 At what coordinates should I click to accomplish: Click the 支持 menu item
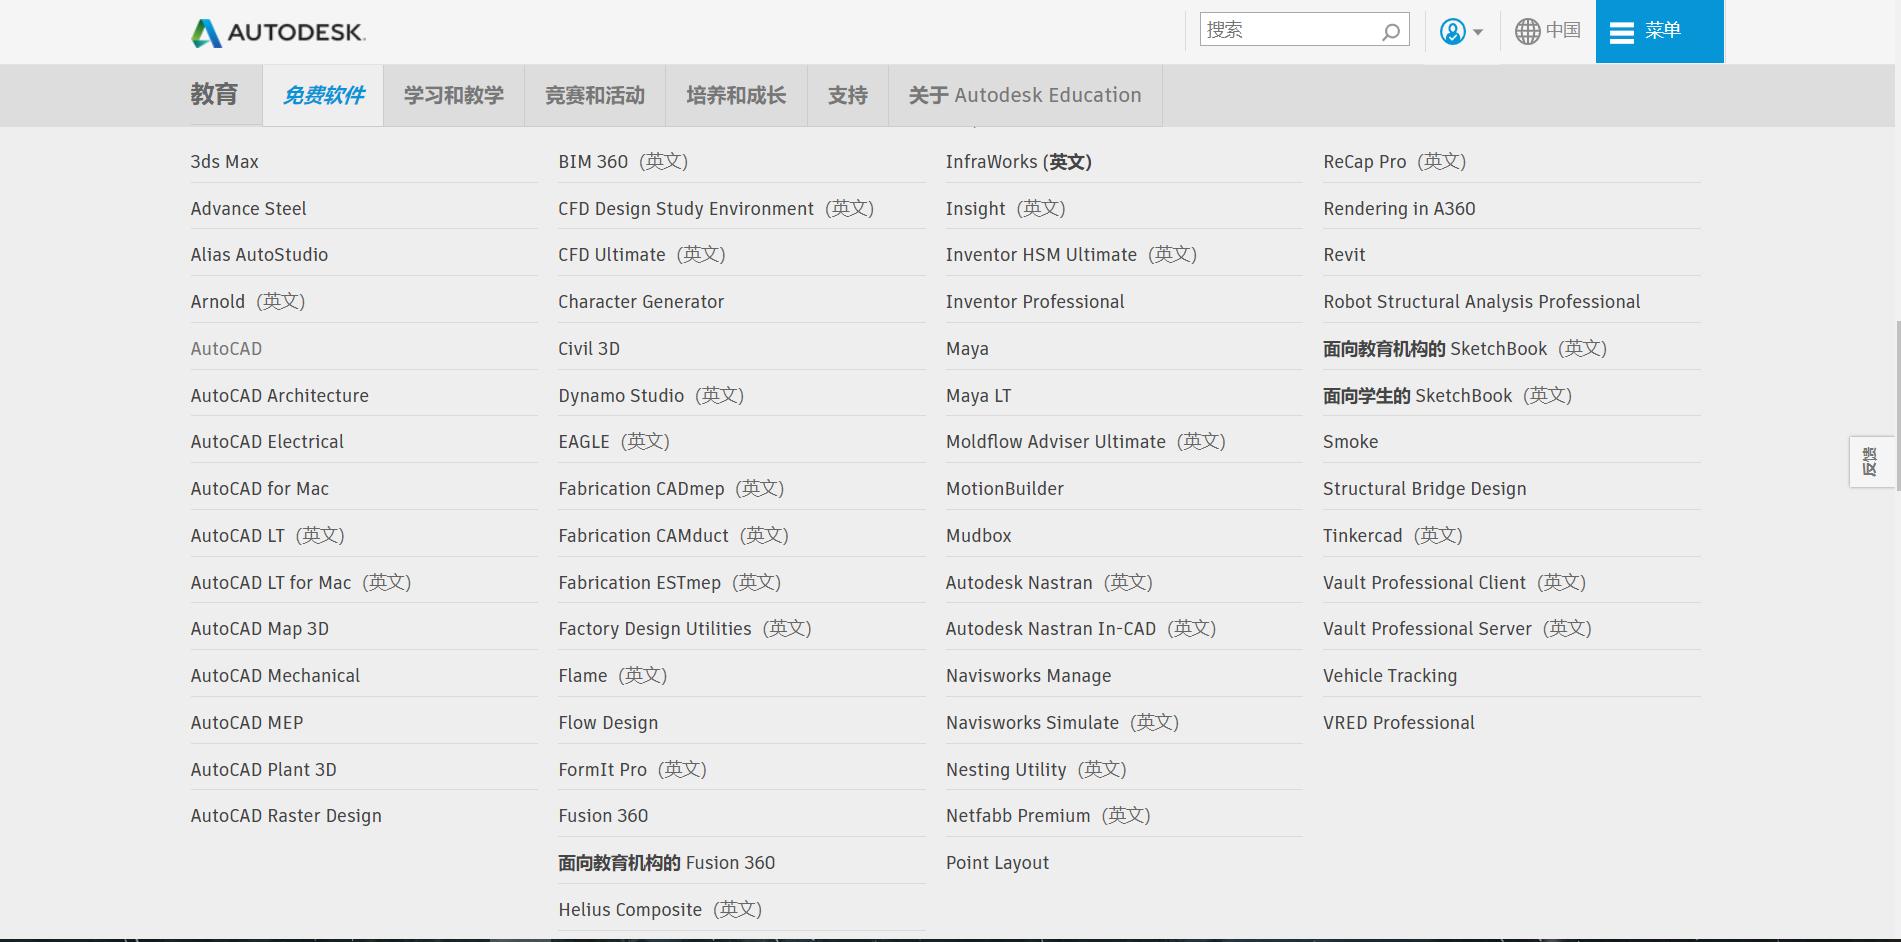tap(847, 94)
